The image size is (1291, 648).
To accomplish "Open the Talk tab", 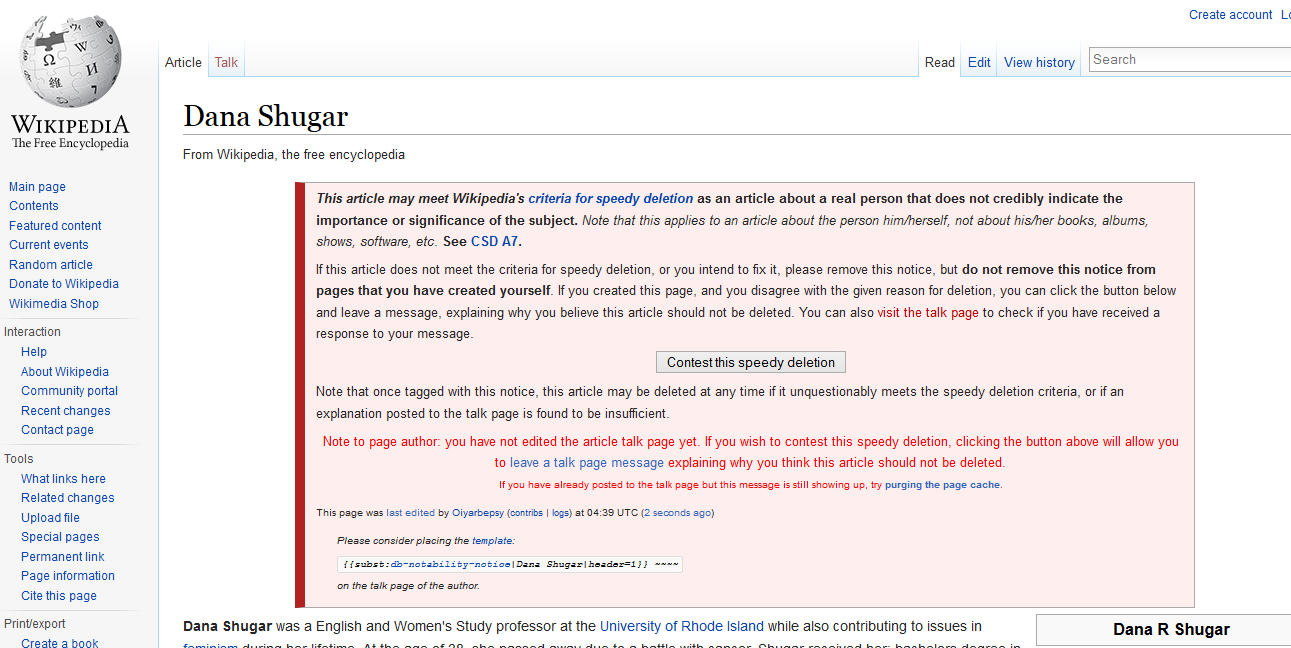I will click(x=226, y=61).
